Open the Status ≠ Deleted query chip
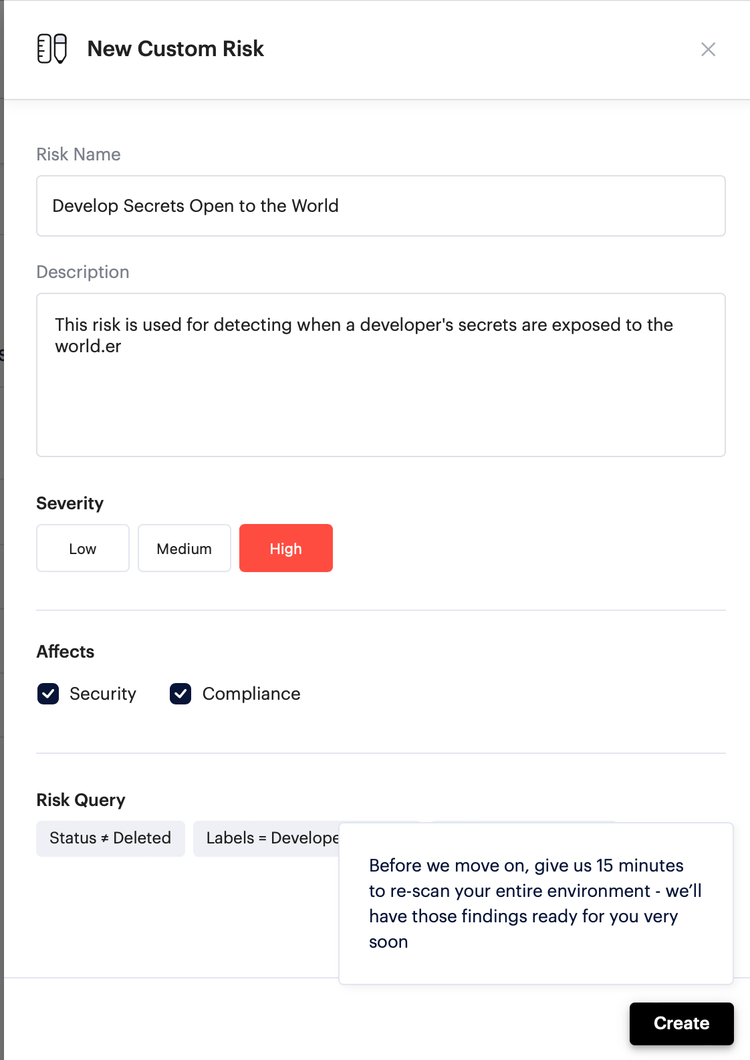The image size is (750, 1060). pyautogui.click(x=110, y=838)
